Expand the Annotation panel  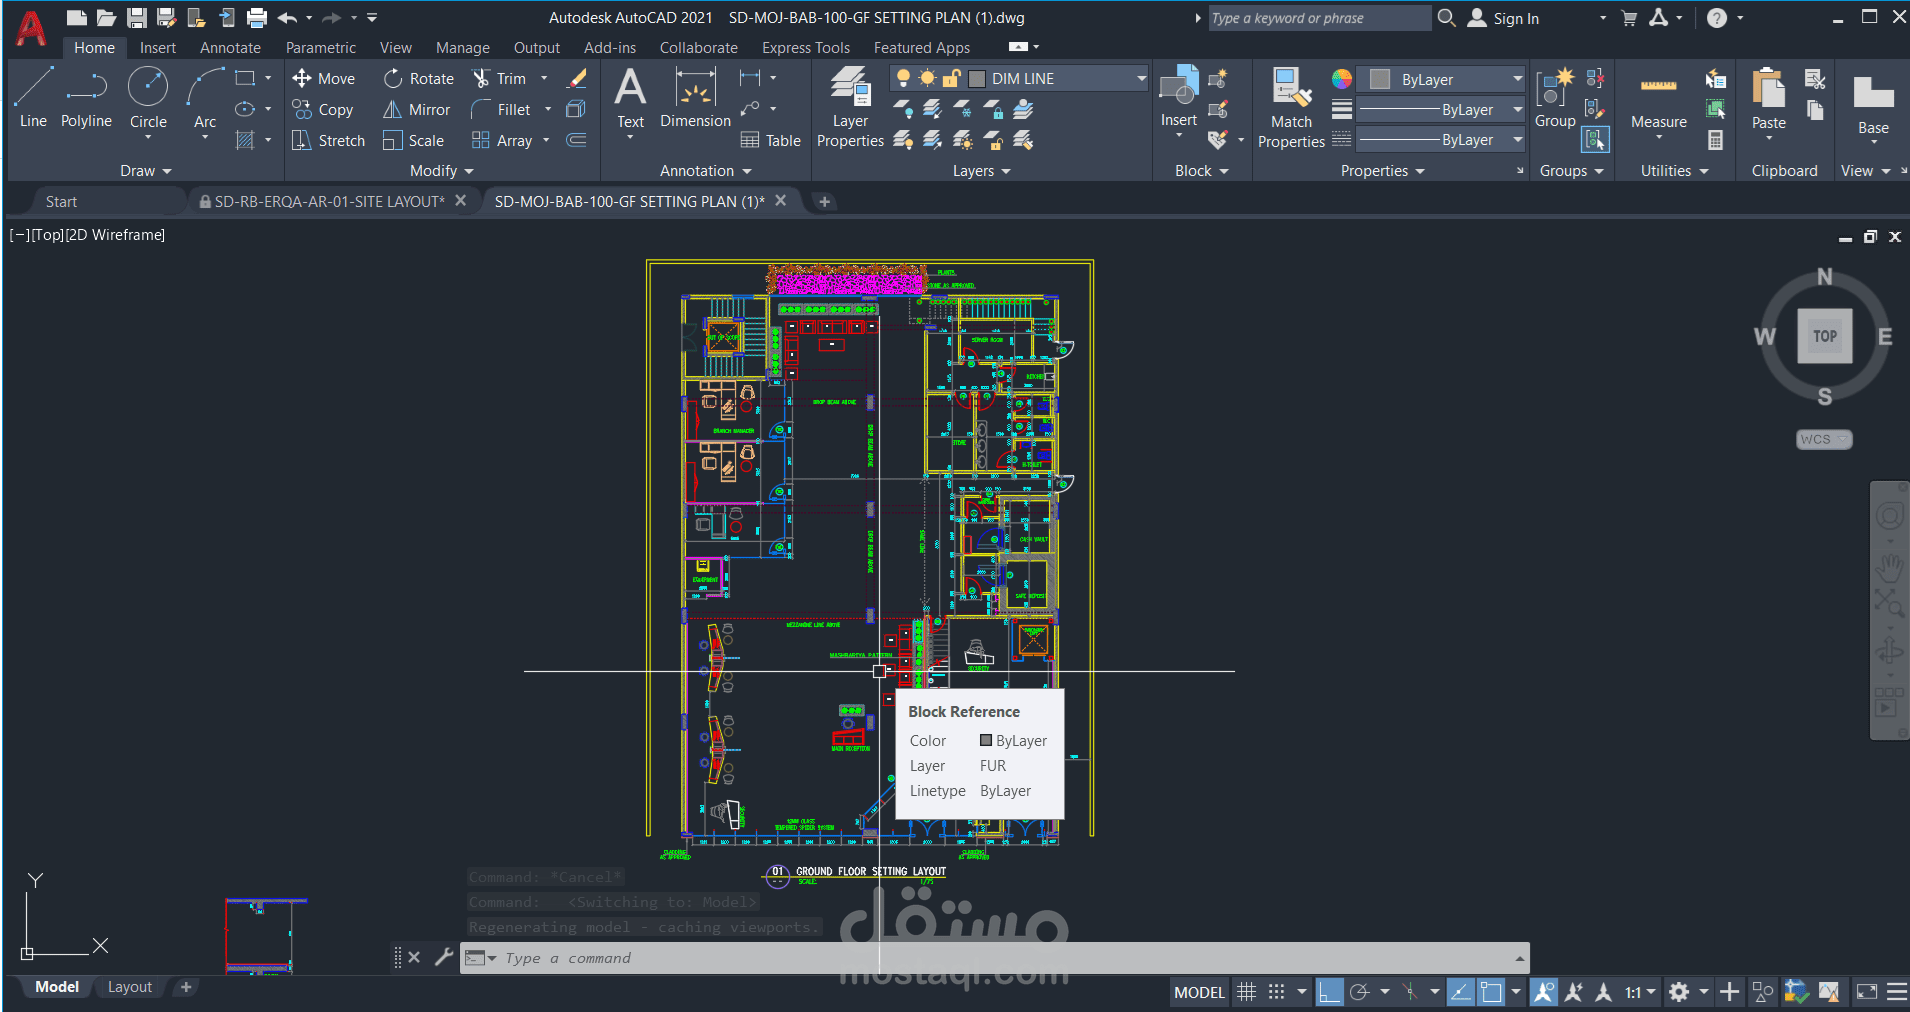click(705, 171)
